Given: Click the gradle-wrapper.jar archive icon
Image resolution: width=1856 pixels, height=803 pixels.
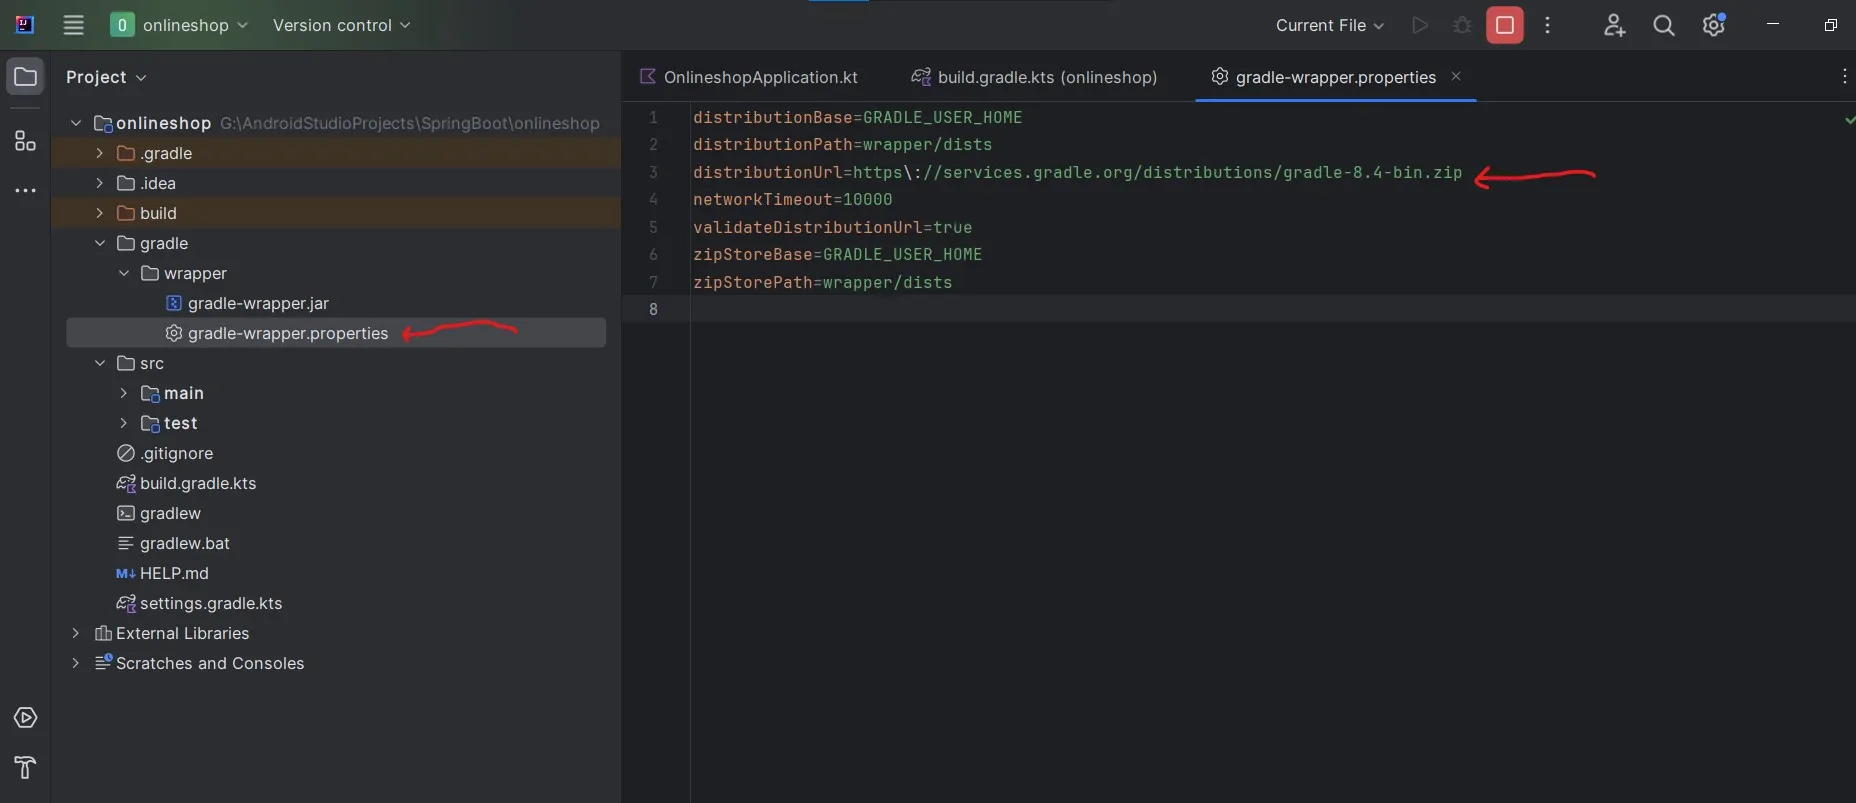Looking at the screenshot, I should point(173,303).
